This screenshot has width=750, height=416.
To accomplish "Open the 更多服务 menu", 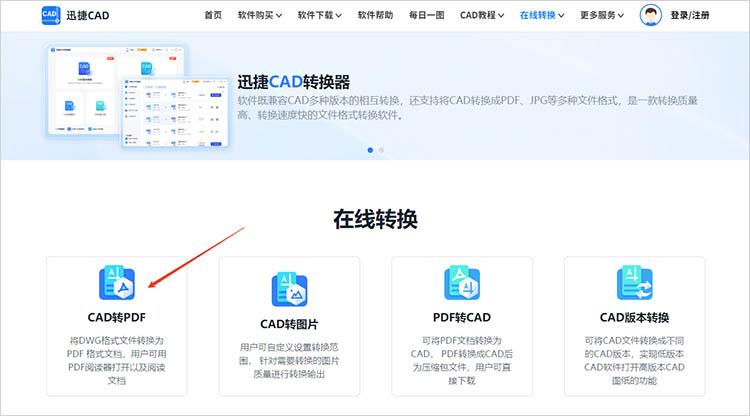I will point(602,15).
